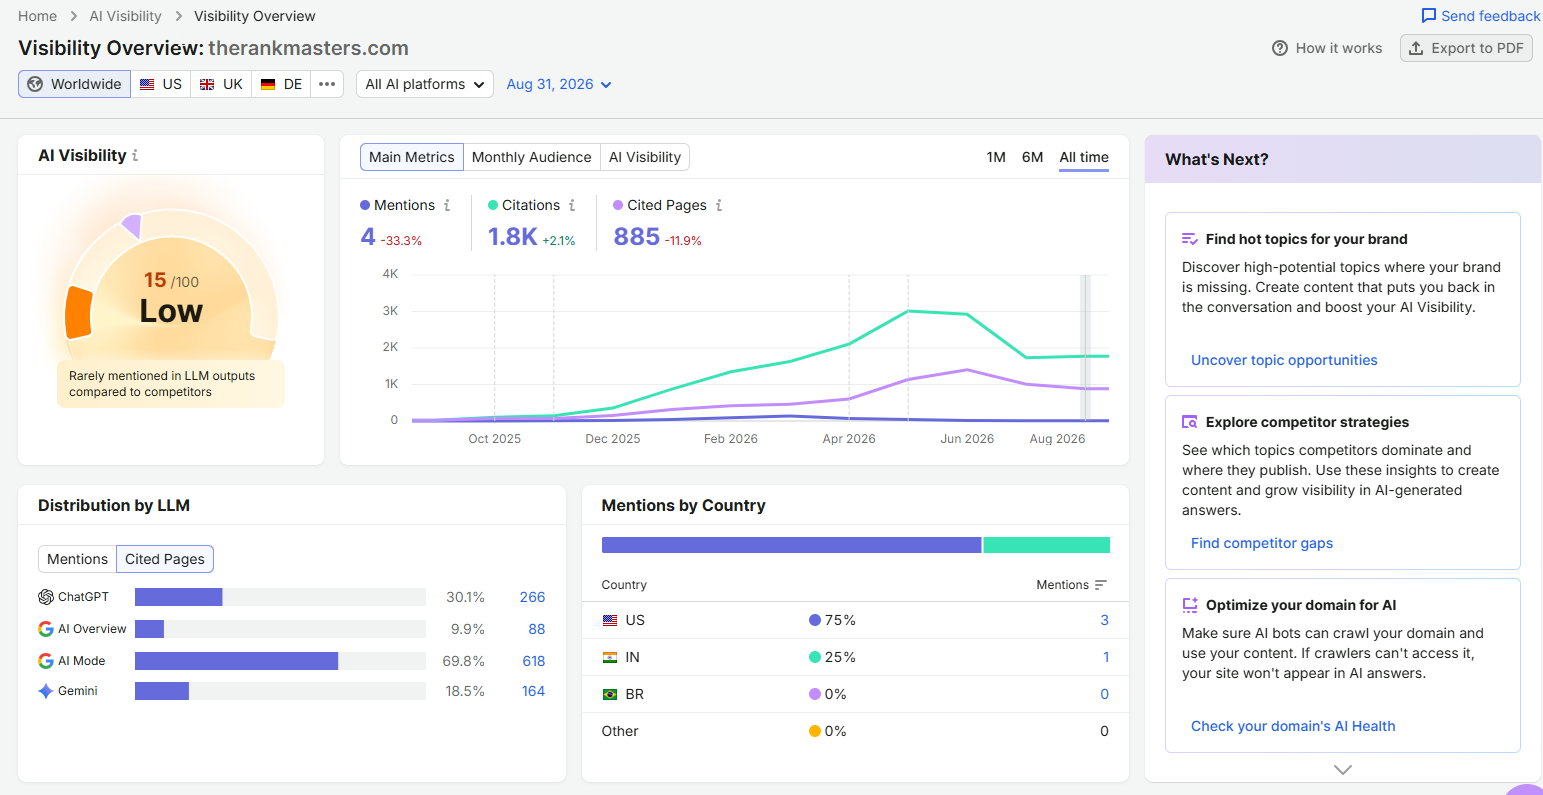Click the Send feedback chat icon
1543x795 pixels.
pos(1429,16)
